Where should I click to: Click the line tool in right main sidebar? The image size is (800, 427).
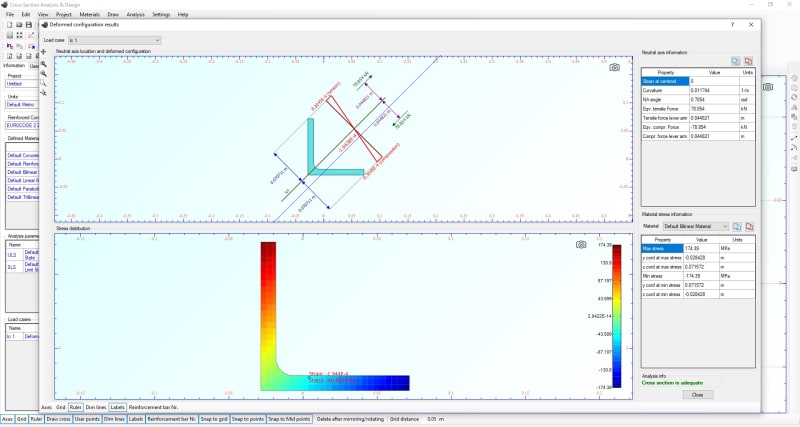(x=794, y=138)
